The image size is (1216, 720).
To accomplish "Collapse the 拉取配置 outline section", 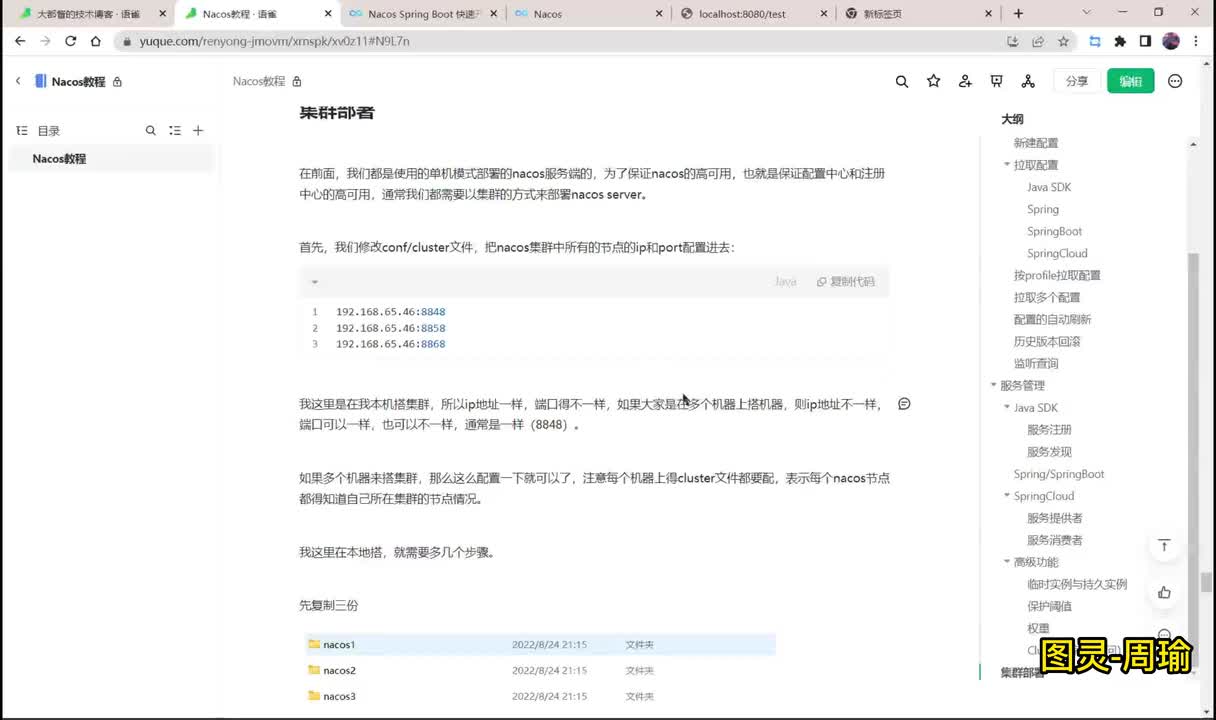I will (x=1007, y=165).
